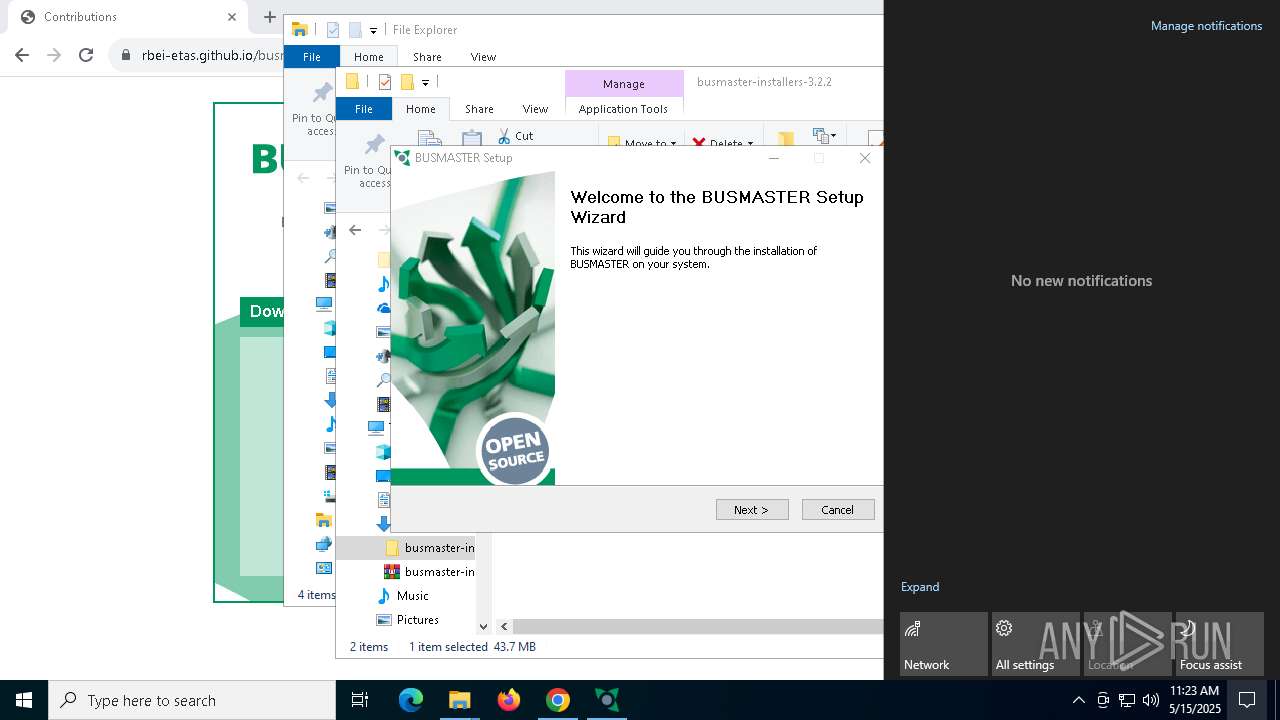Select the busmaster-in folder in navigation tree
Image resolution: width=1280 pixels, height=720 pixels.
pos(428,548)
